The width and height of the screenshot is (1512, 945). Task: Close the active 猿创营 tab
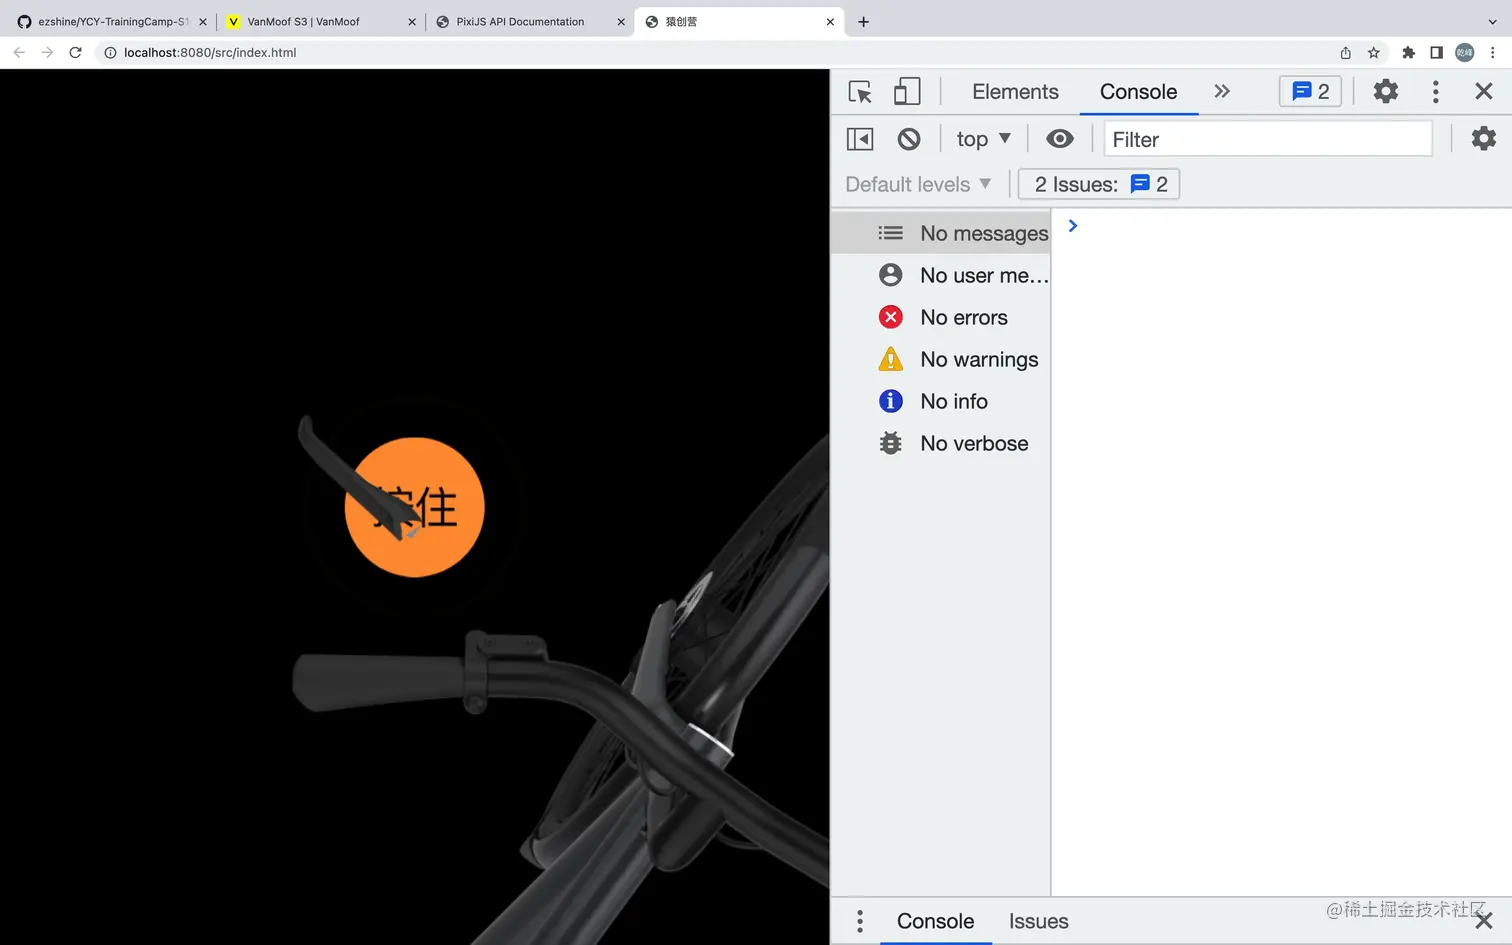830,21
